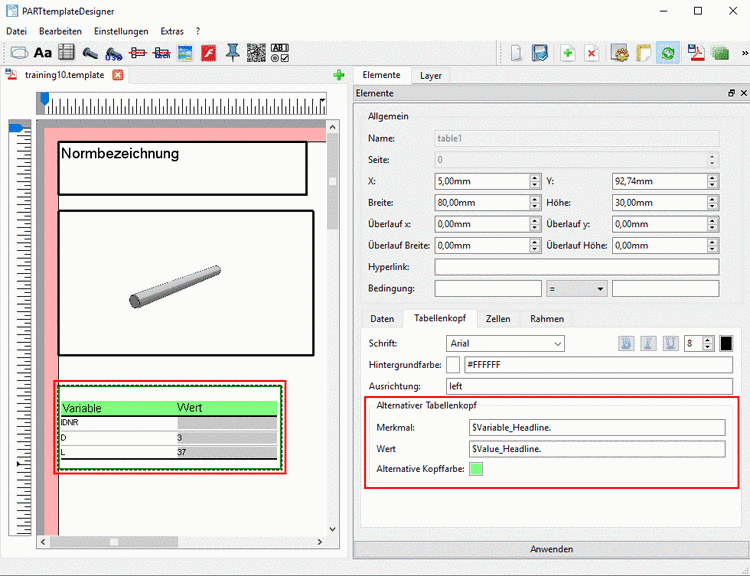
Task: Pick the Hintergrundfarbe white swatch
Action: click(x=452, y=365)
